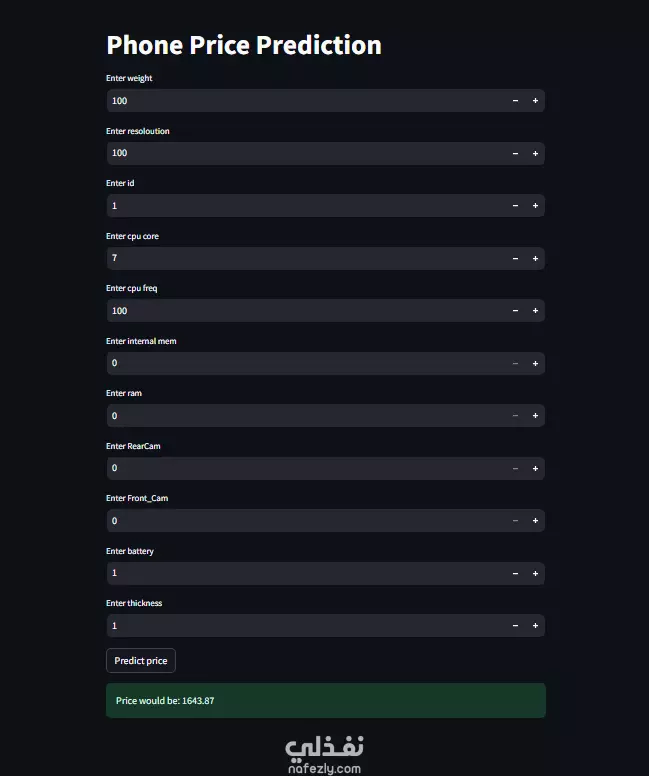Image resolution: width=649 pixels, height=776 pixels.
Task: Increase thickness with the plus icon
Action: (535, 626)
